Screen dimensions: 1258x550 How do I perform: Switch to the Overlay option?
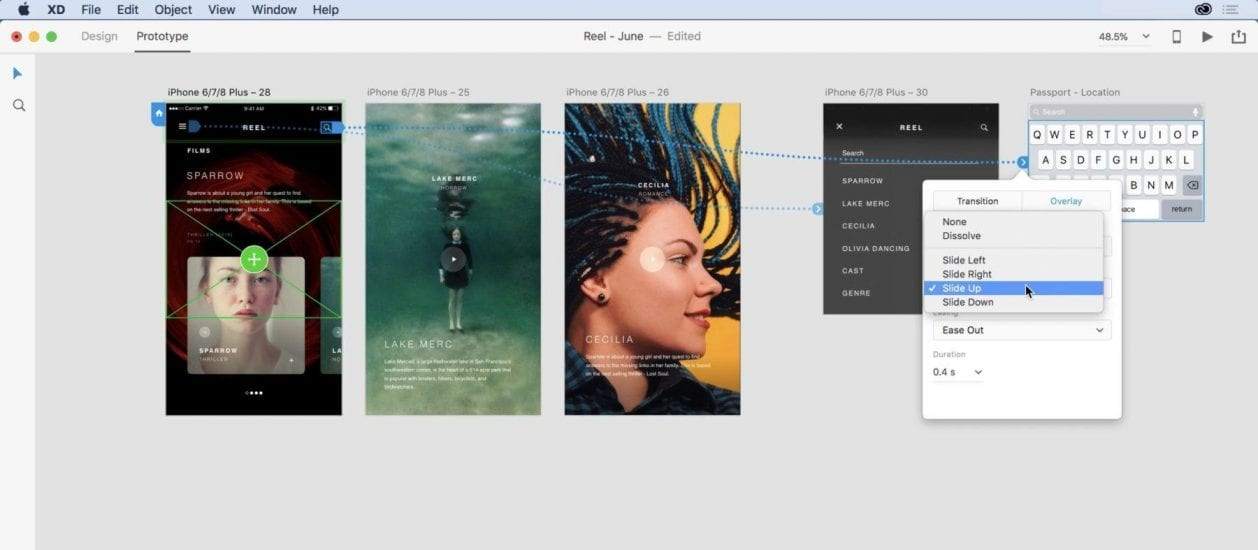1065,201
